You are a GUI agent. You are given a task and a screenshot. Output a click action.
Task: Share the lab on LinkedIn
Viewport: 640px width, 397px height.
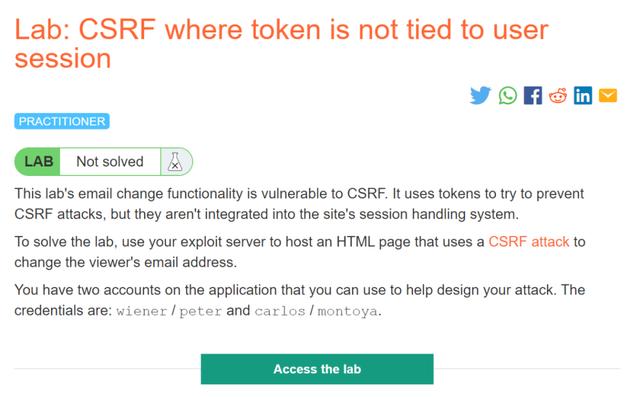pos(583,95)
